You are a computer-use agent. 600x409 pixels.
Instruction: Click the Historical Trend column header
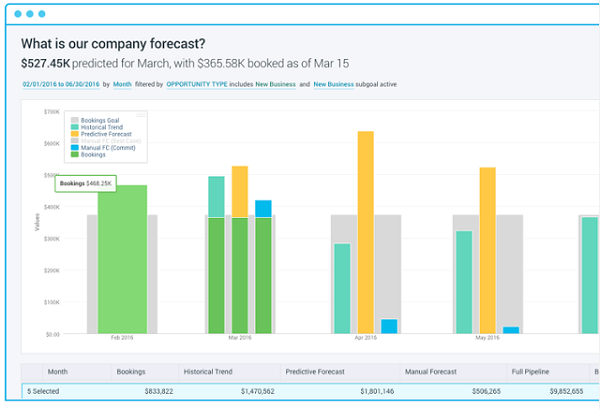(208, 372)
